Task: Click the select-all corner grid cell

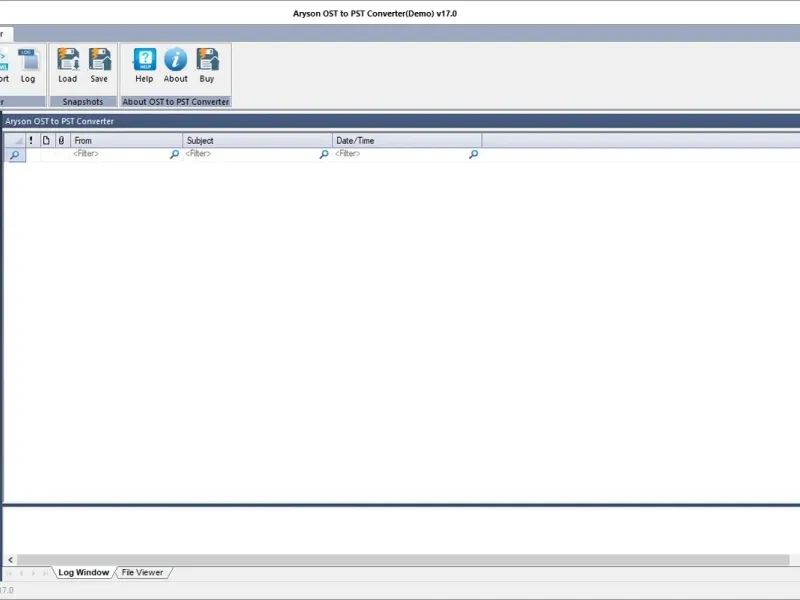Action: tap(15, 140)
